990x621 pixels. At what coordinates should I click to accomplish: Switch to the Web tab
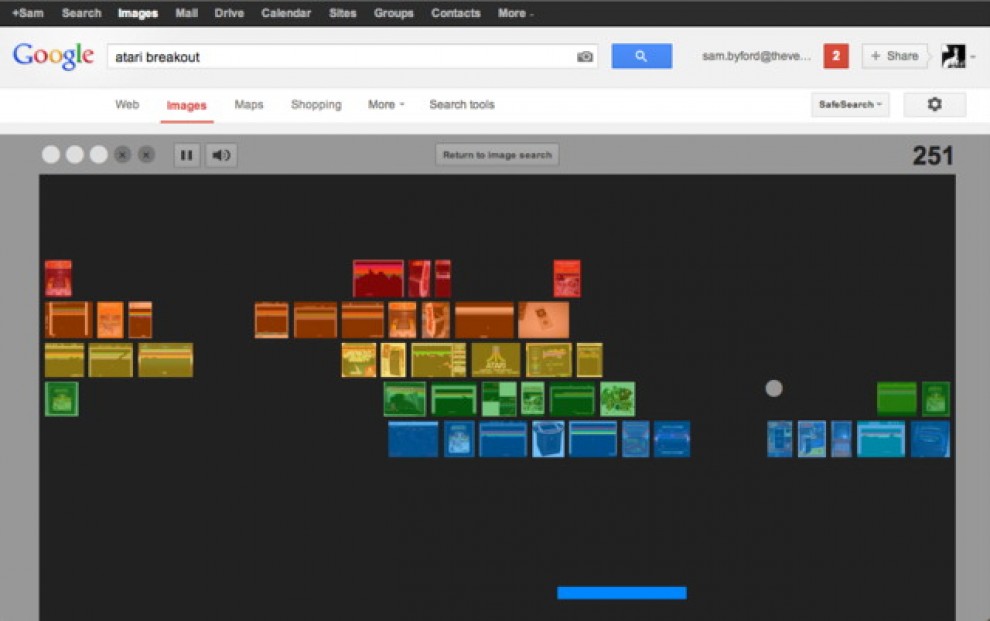coord(127,105)
